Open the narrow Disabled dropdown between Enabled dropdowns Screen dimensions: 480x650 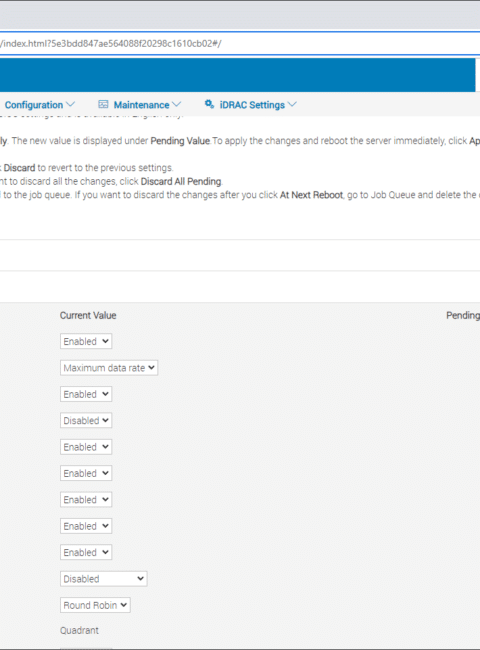coord(86,420)
